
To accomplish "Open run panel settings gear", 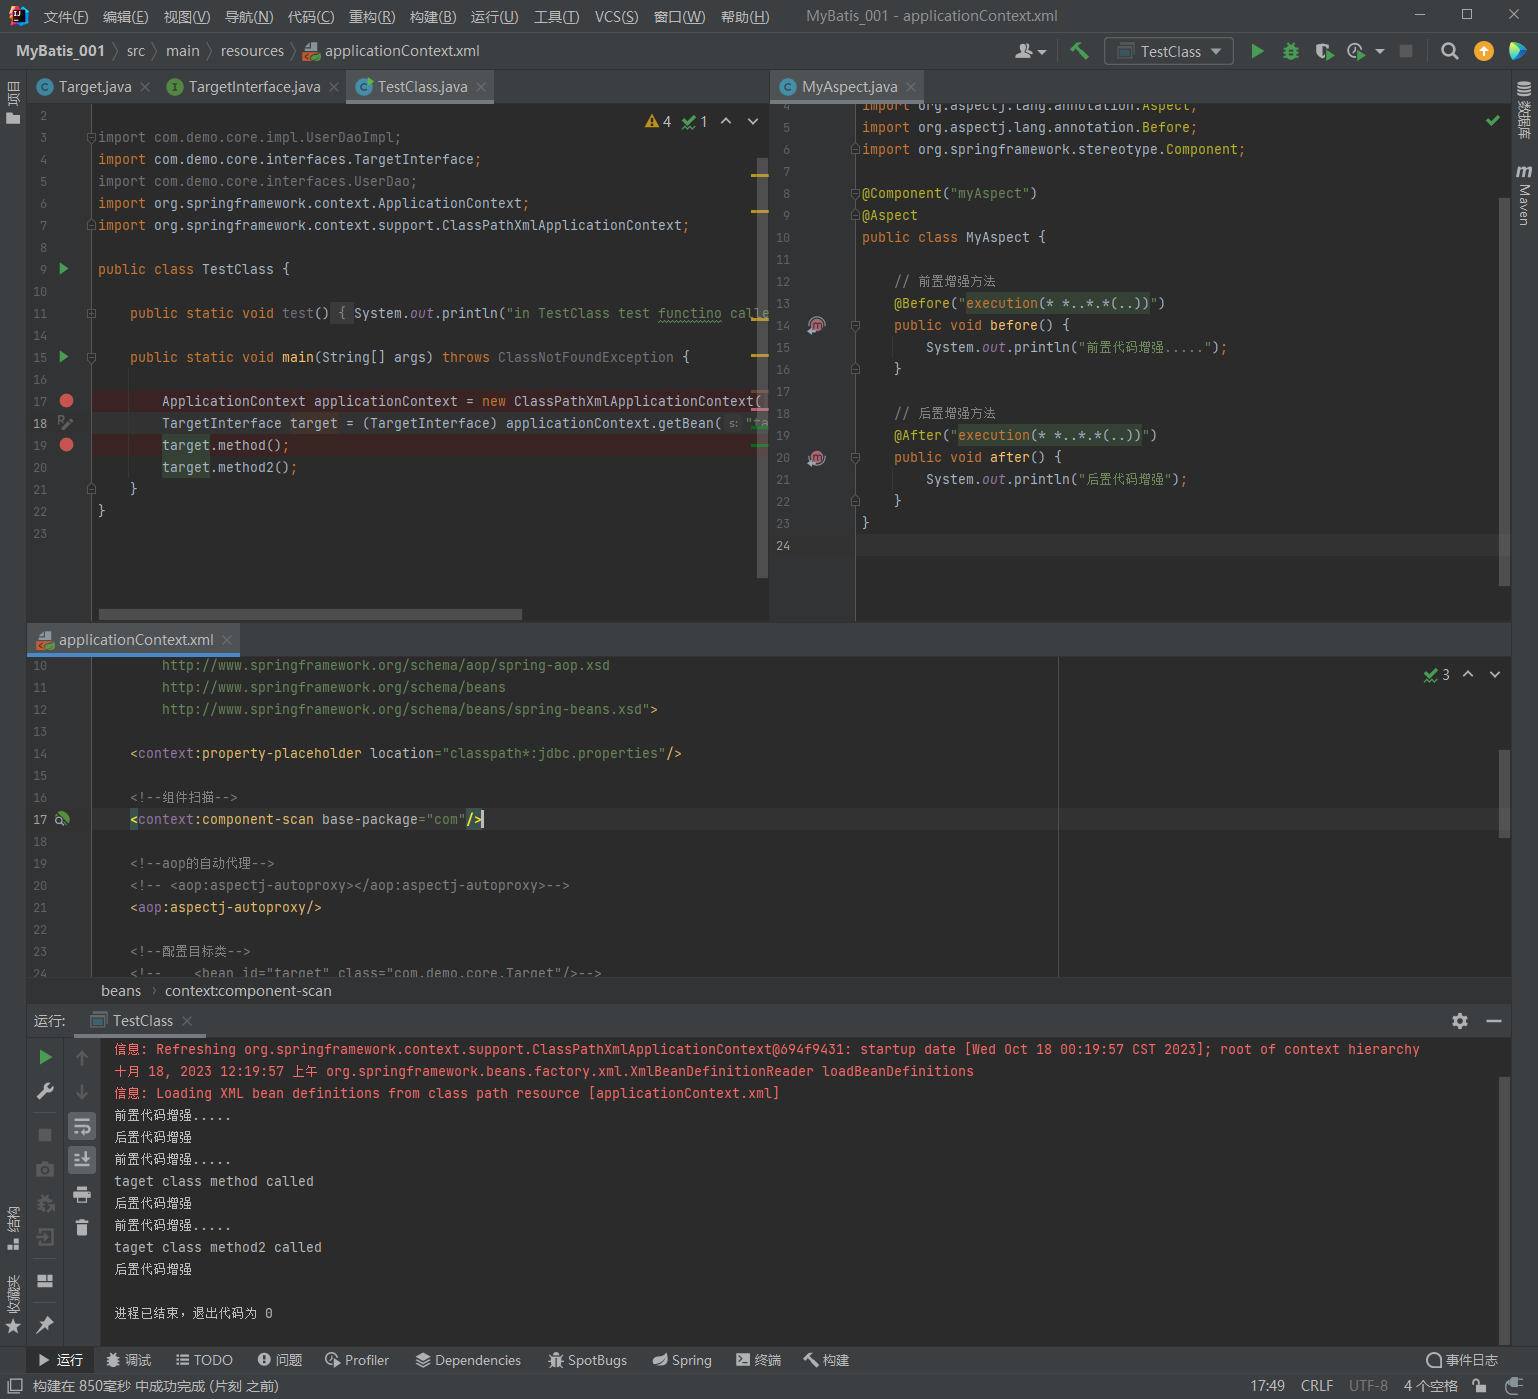I will pos(1460,1021).
